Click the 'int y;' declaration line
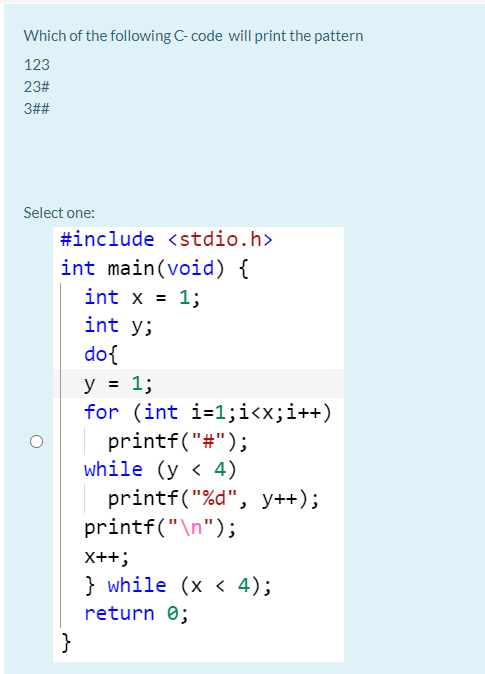The width and height of the screenshot is (485, 674). (118, 325)
